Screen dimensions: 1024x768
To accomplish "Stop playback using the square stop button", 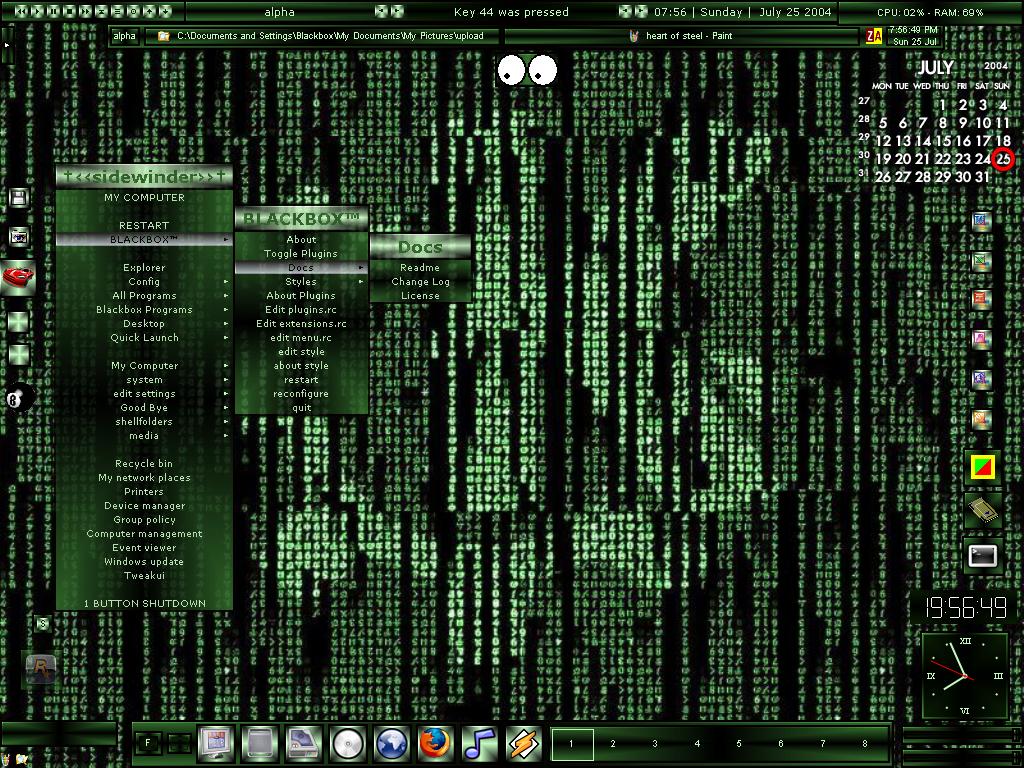I will tap(70, 11).
